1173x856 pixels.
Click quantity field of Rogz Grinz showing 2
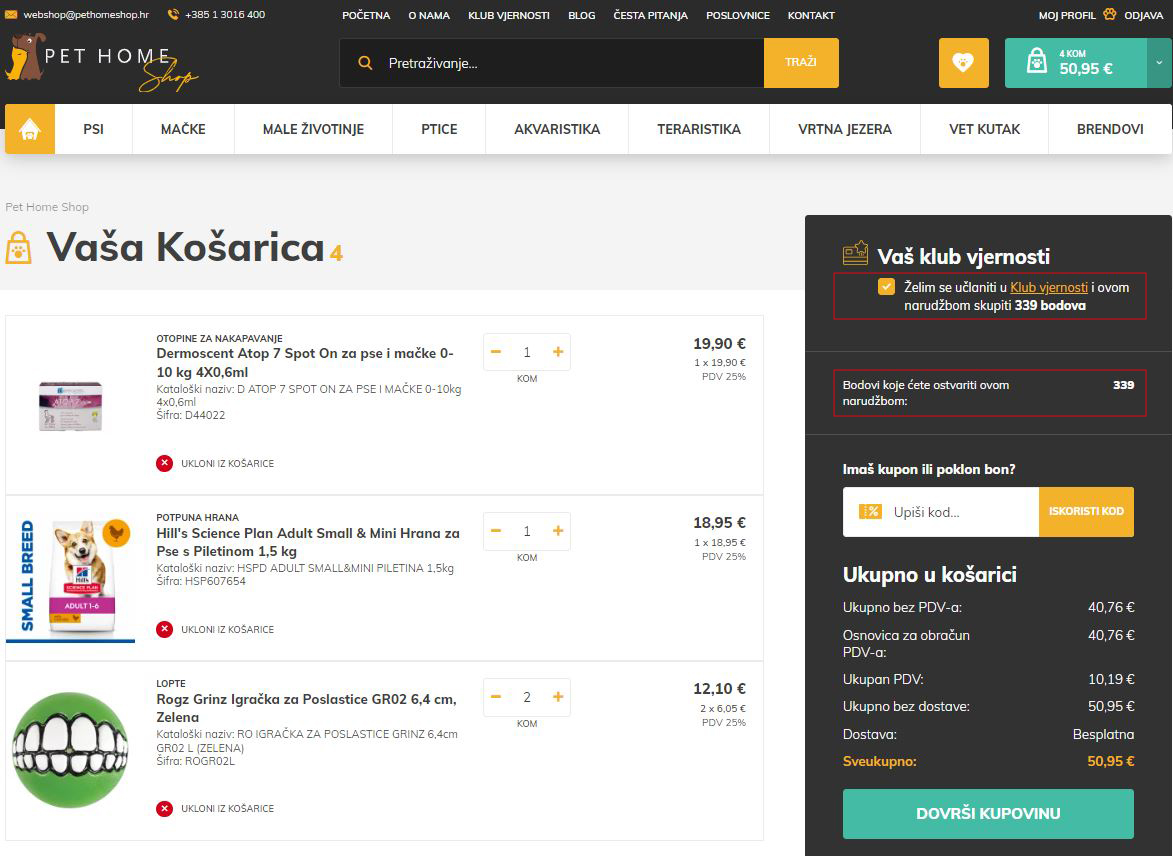coord(527,697)
